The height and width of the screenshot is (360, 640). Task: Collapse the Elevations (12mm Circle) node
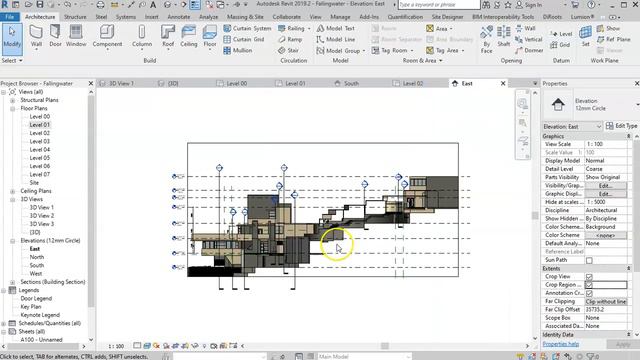click(13, 241)
